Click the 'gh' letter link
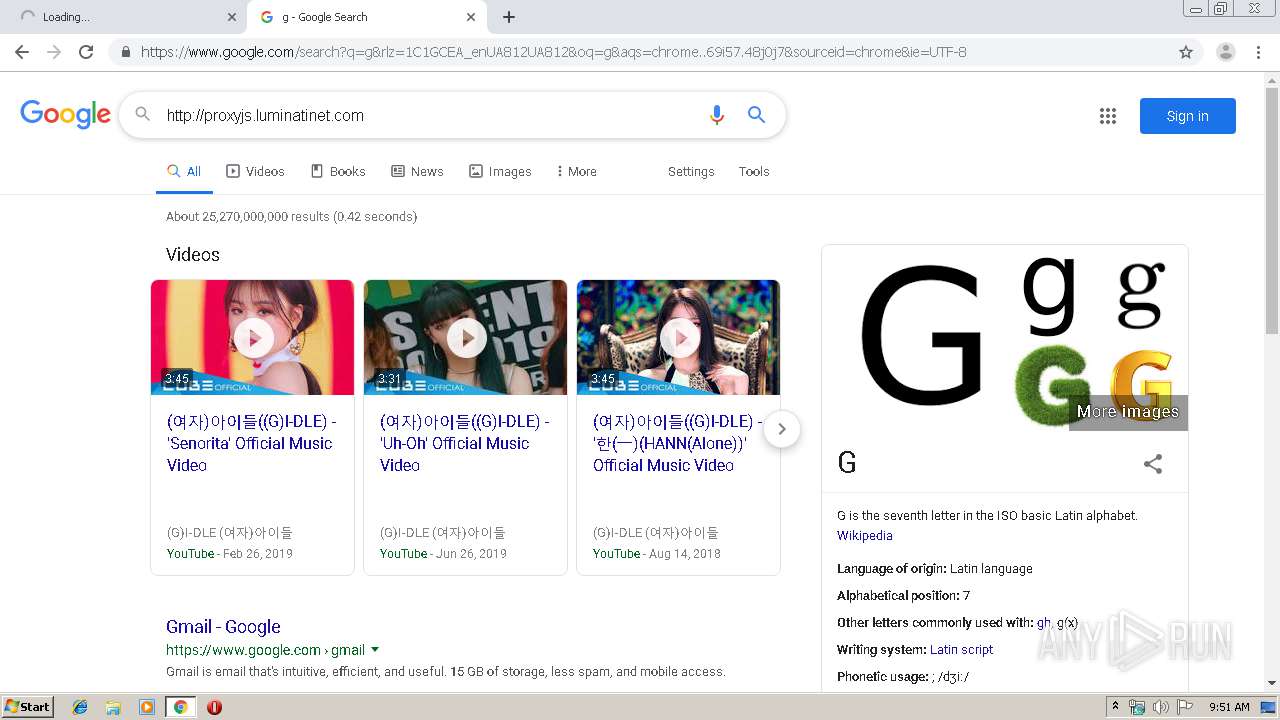Viewport: 1280px width, 720px height. [1044, 623]
